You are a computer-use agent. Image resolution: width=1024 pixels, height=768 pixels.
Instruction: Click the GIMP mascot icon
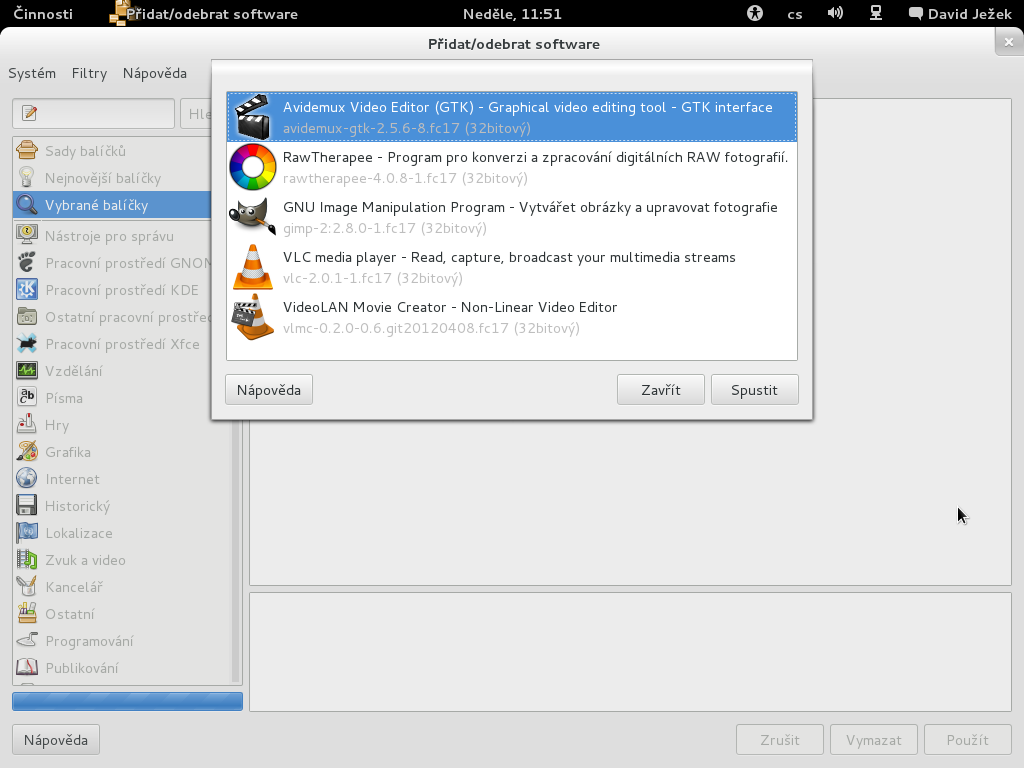tap(253, 216)
